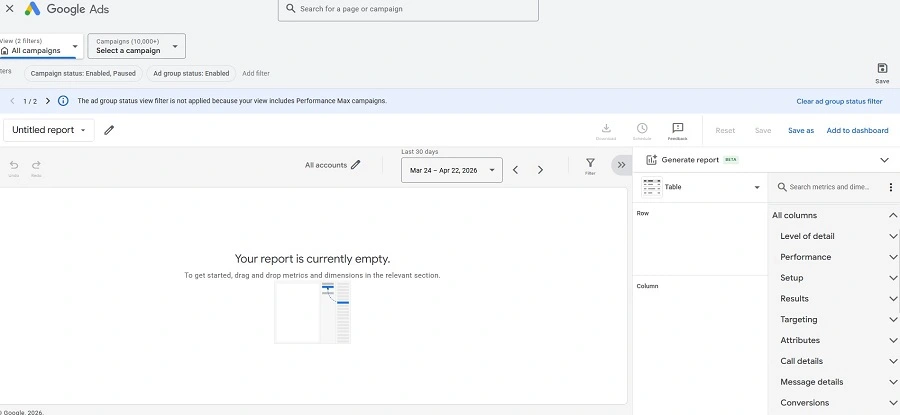900x415 pixels.
Task: Click the Column drop section
Action: pyautogui.click(x=700, y=344)
